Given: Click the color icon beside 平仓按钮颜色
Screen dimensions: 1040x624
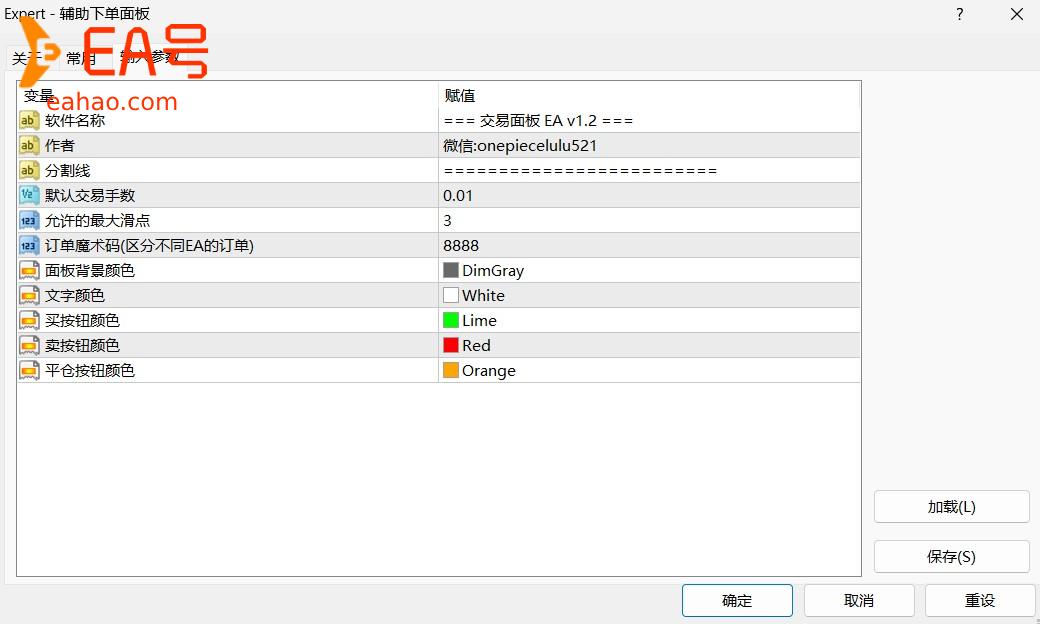Looking at the screenshot, I should [29, 371].
